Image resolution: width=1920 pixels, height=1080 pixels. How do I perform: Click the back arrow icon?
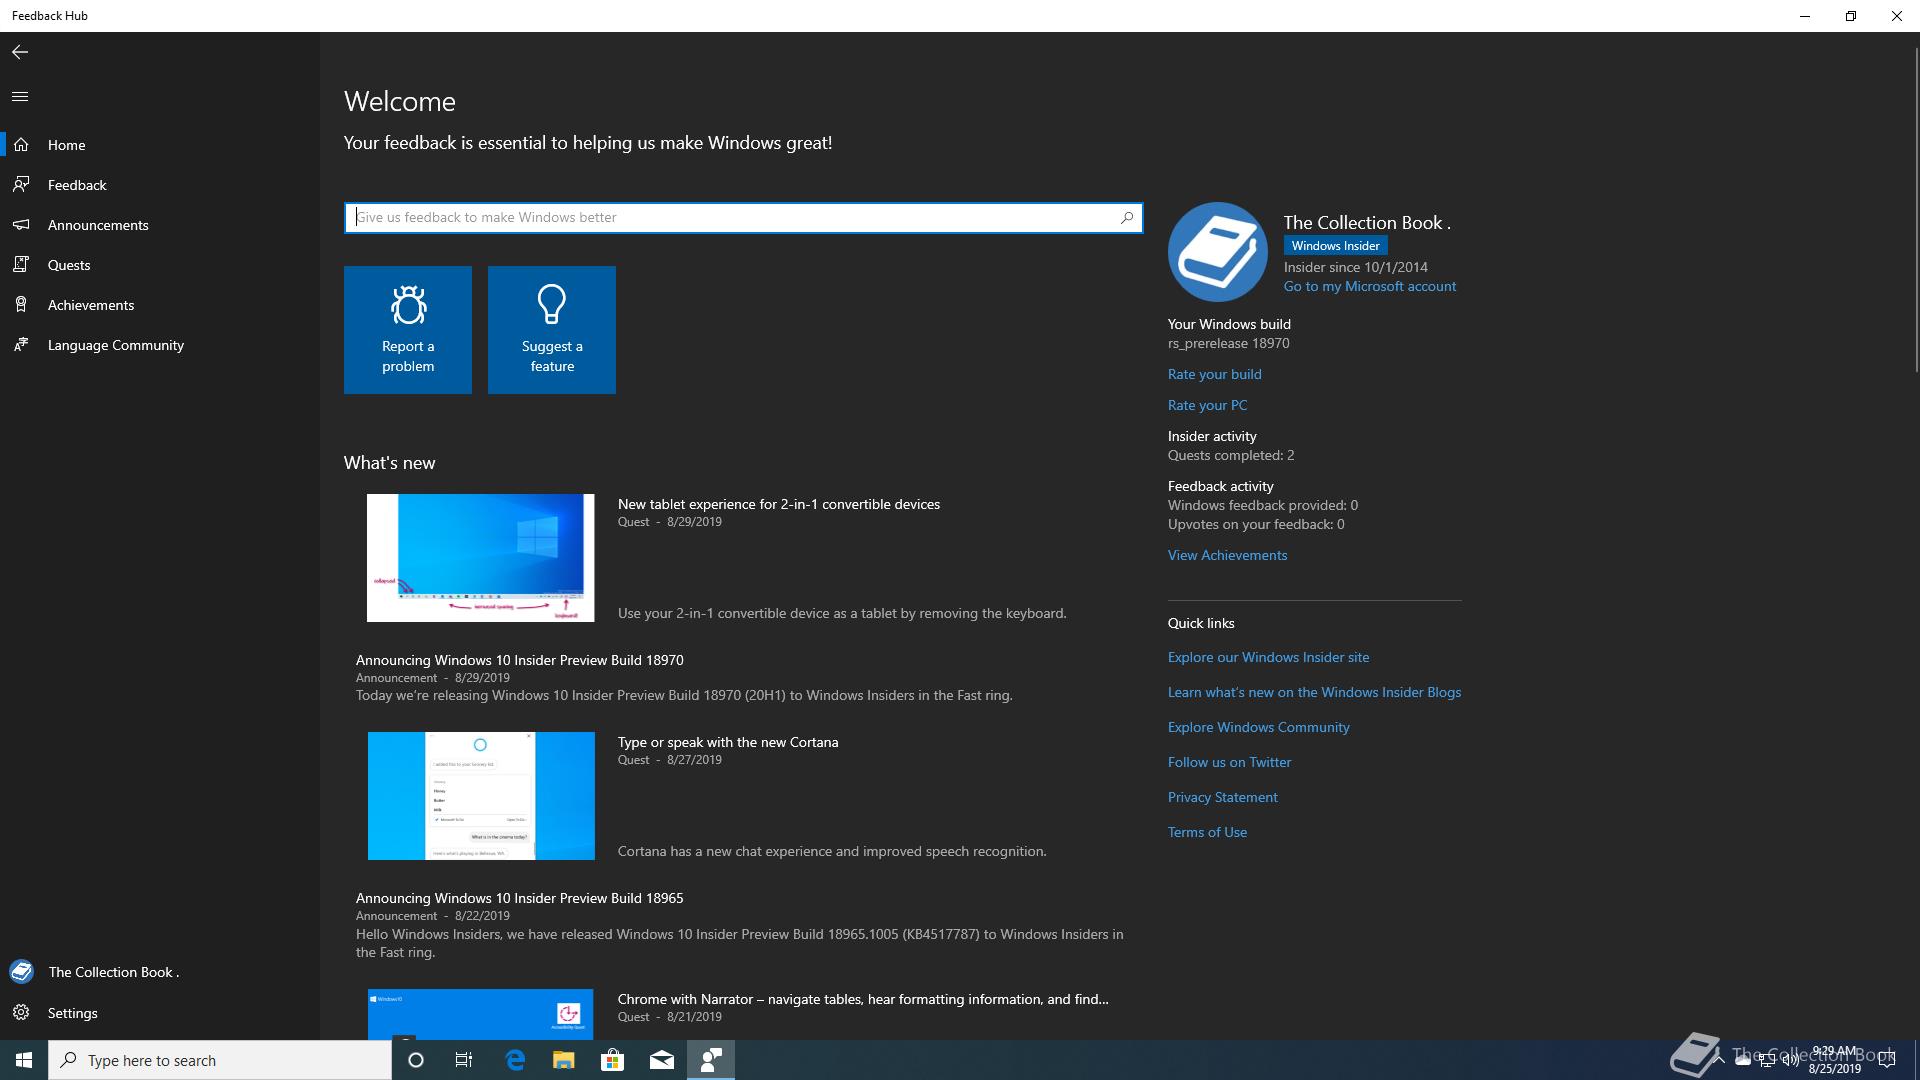click(x=20, y=52)
